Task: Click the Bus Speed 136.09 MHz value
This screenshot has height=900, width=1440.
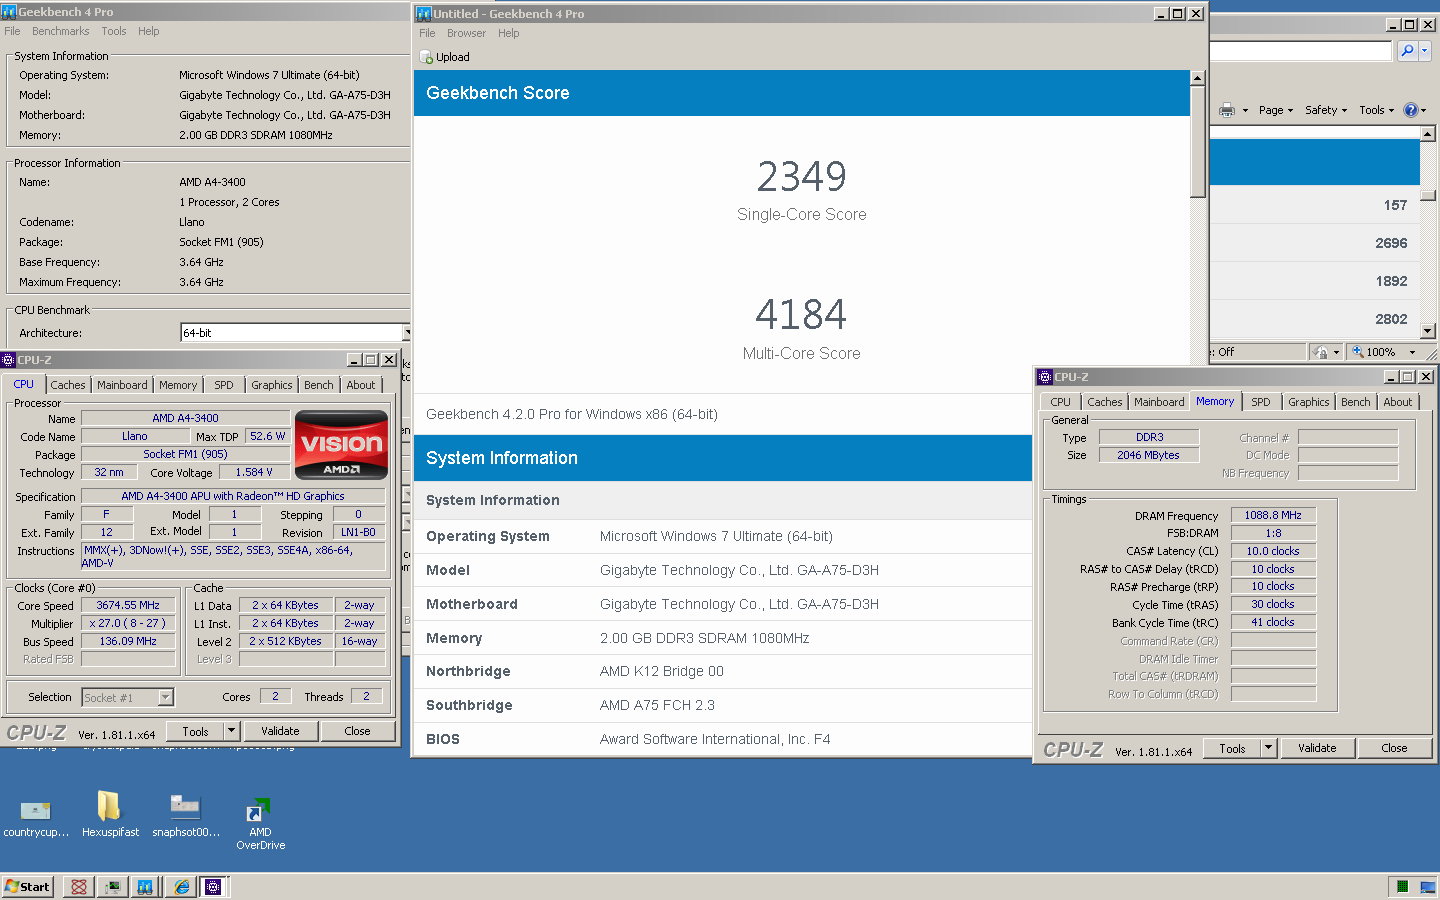Action: [x=128, y=641]
